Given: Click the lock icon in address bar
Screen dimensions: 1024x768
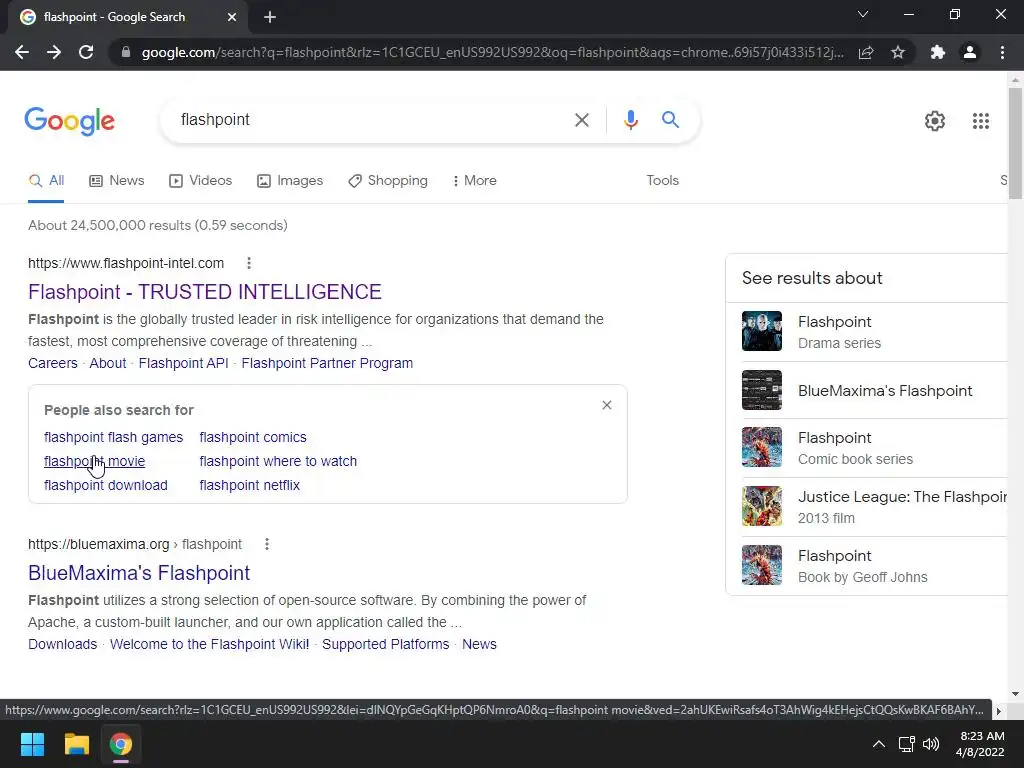Looking at the screenshot, I should 126,52.
